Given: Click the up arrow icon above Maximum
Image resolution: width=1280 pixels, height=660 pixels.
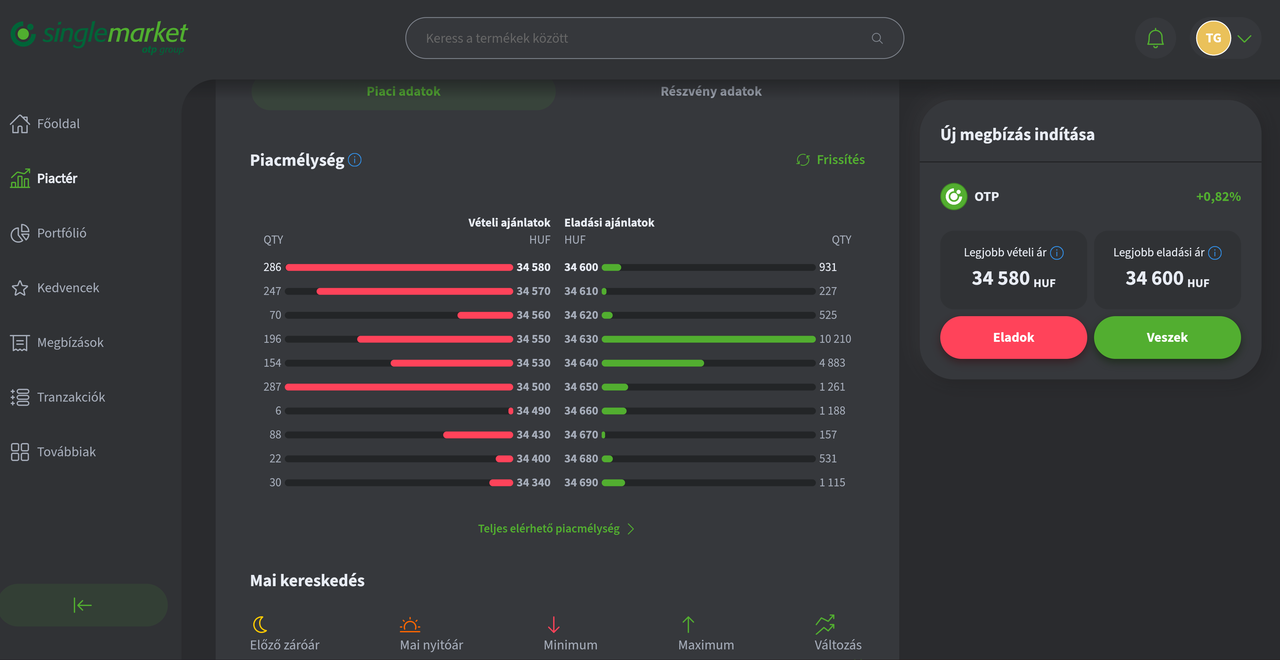Looking at the screenshot, I should coord(688,625).
